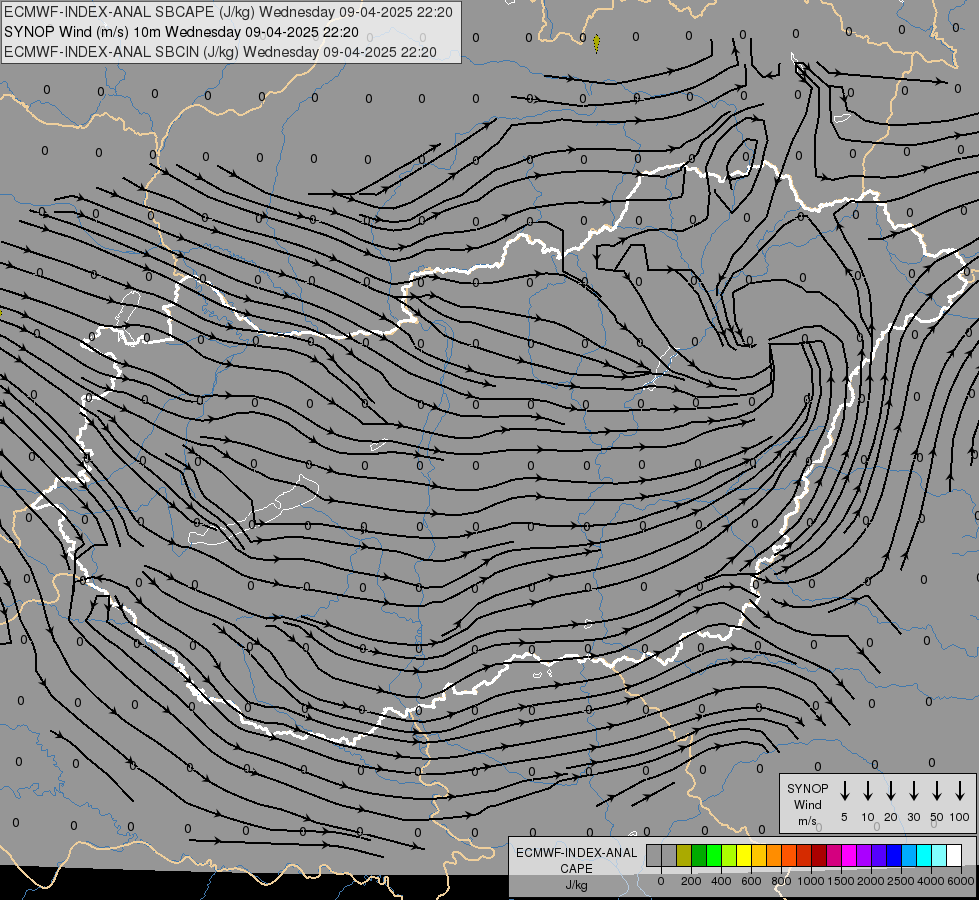Click the 6000 tick label on CAPE scale
This screenshot has height=900, width=979.
coord(960,881)
